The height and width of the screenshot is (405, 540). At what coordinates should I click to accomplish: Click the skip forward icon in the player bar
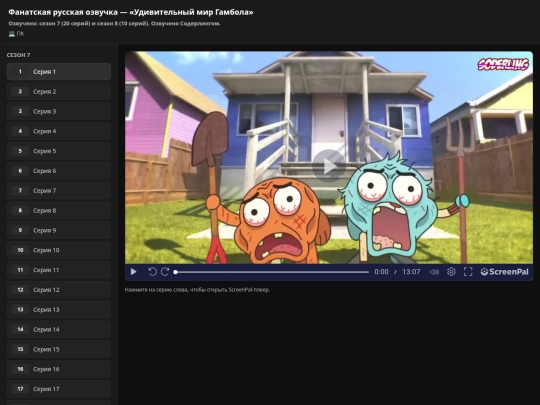pyautogui.click(x=165, y=272)
